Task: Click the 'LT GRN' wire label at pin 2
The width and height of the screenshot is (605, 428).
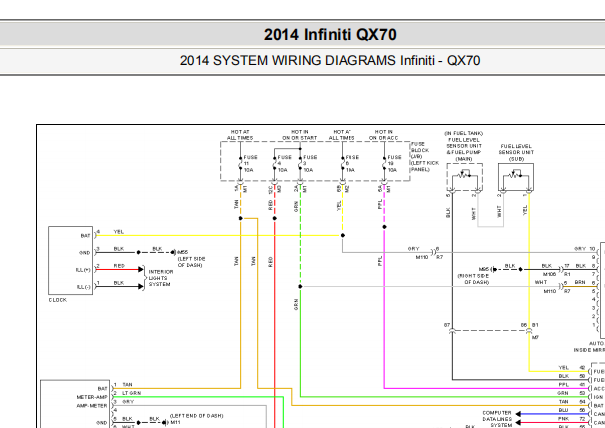Action: (x=132, y=393)
